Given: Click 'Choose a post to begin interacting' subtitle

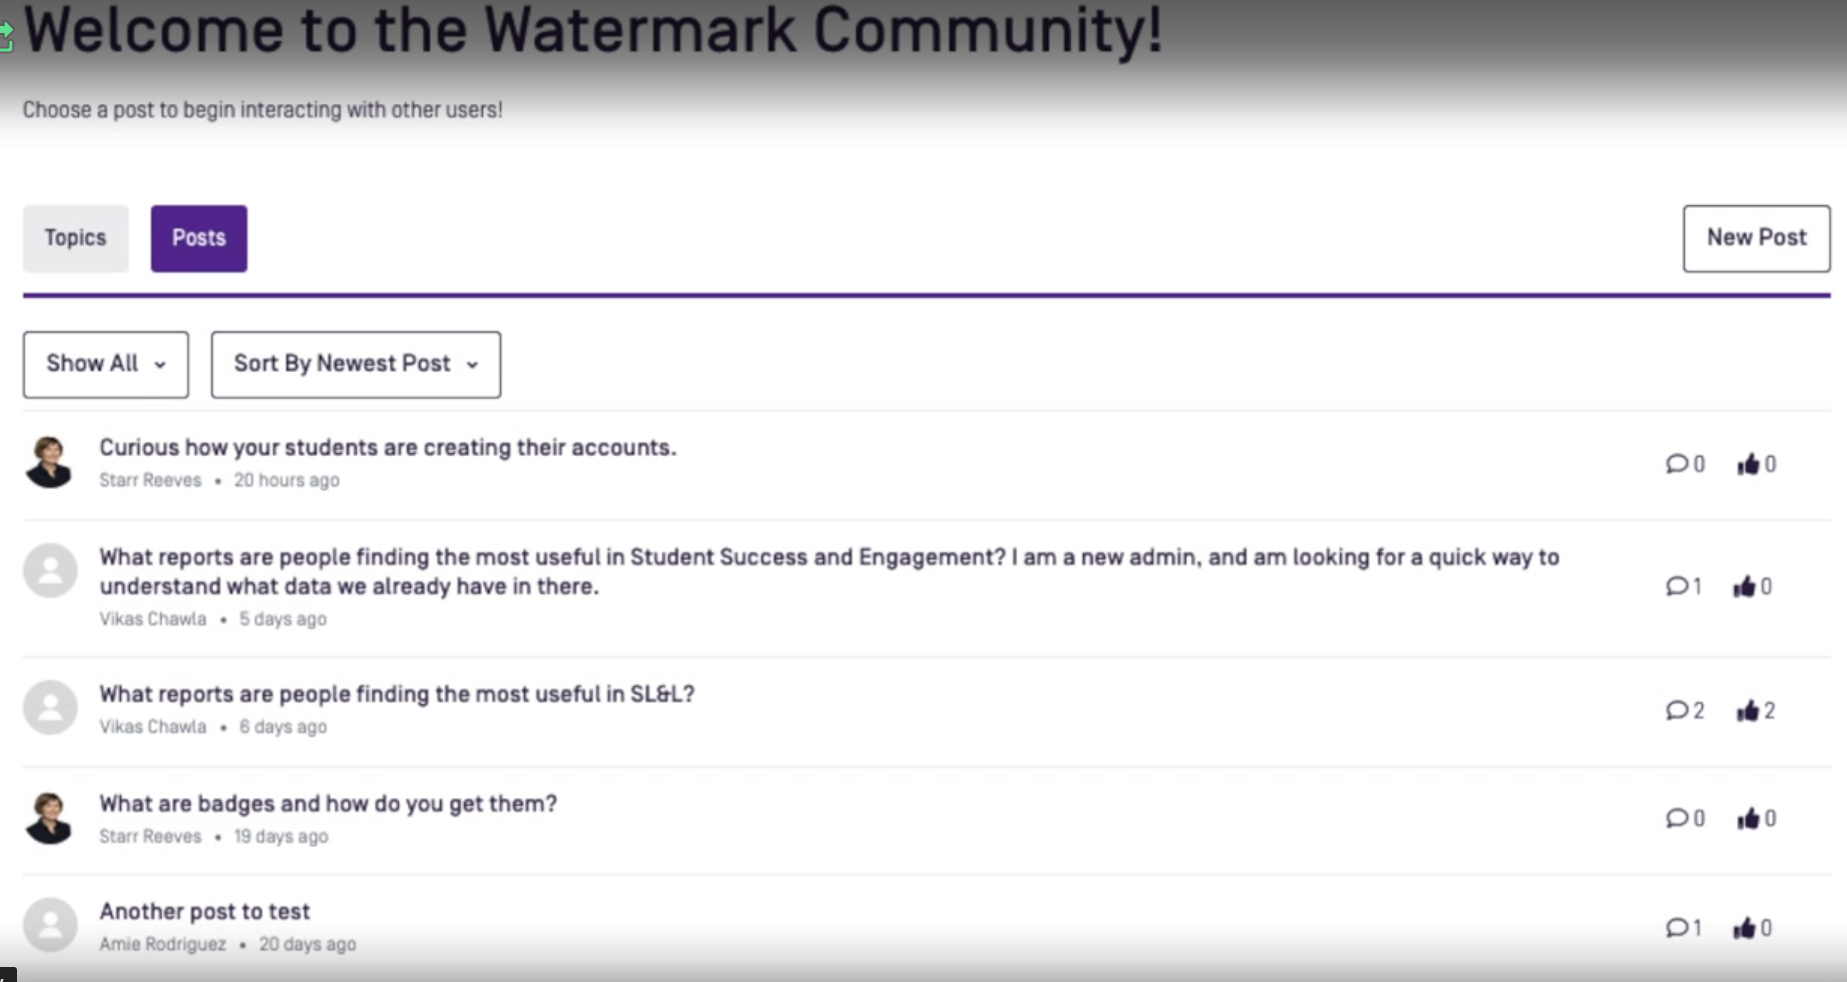Looking at the screenshot, I should click(262, 109).
